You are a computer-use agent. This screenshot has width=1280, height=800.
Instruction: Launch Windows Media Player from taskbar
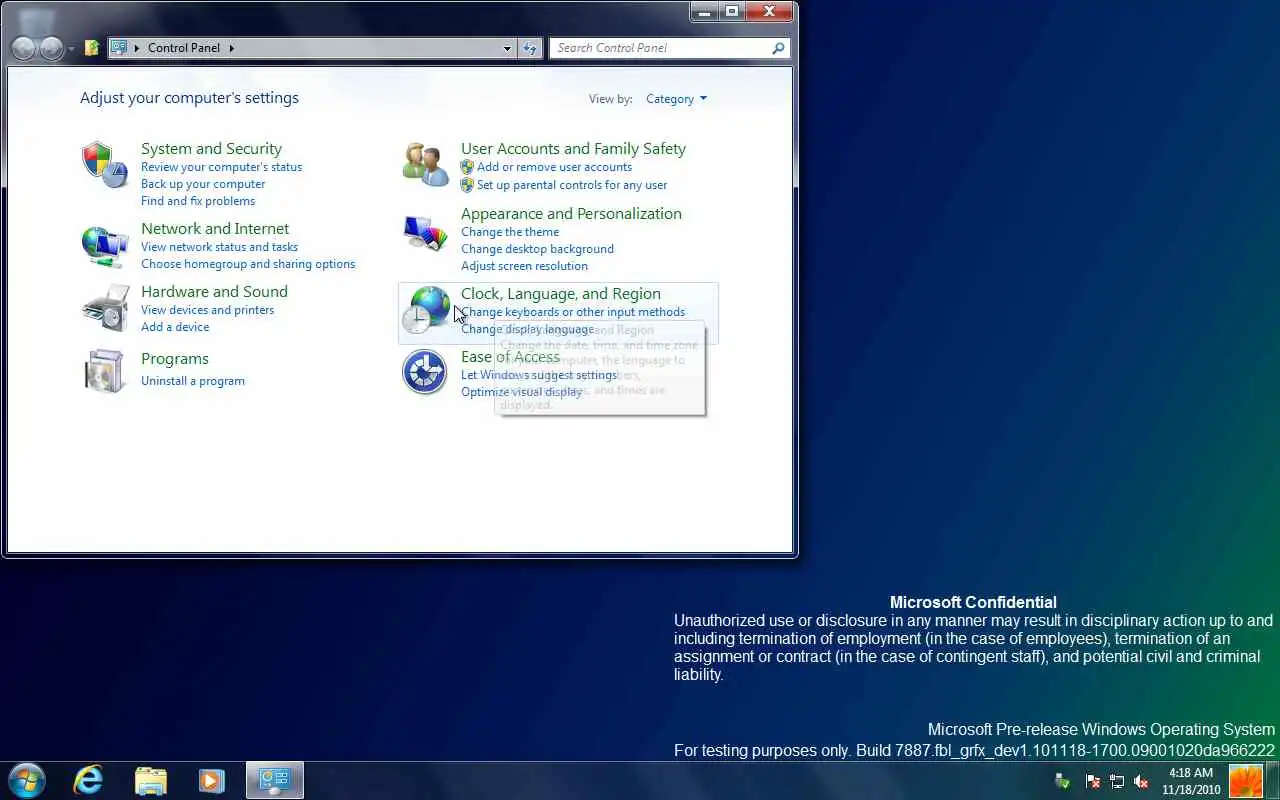(x=211, y=780)
